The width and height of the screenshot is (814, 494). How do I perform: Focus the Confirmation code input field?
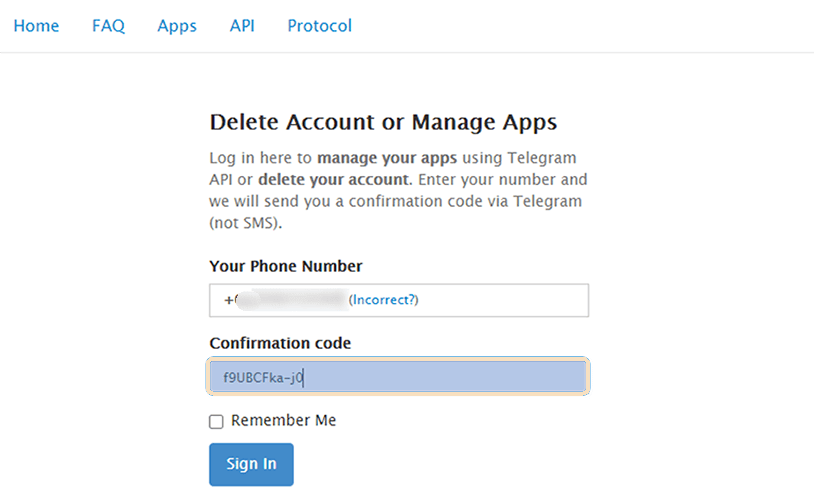point(398,377)
